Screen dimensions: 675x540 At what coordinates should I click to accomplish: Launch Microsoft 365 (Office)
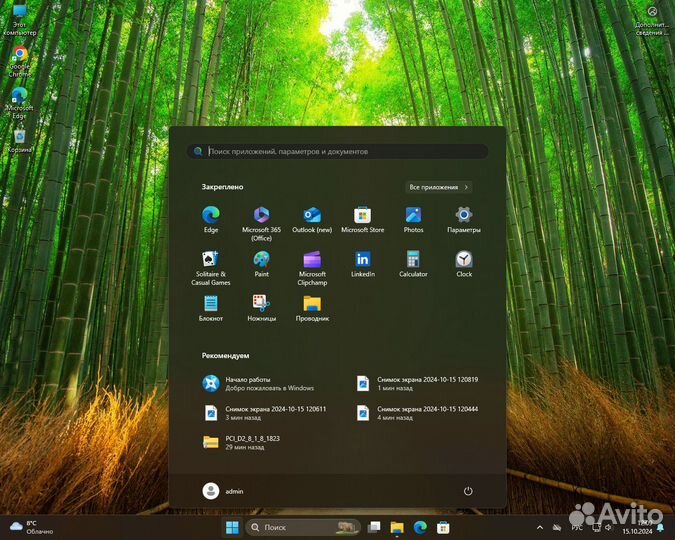tap(261, 223)
